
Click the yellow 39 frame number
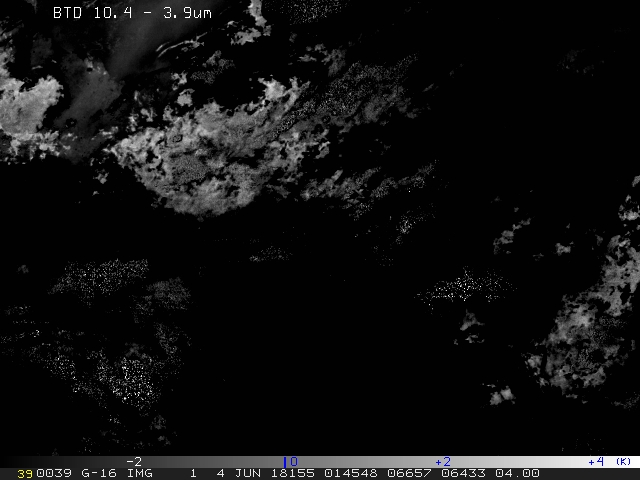coord(25,473)
